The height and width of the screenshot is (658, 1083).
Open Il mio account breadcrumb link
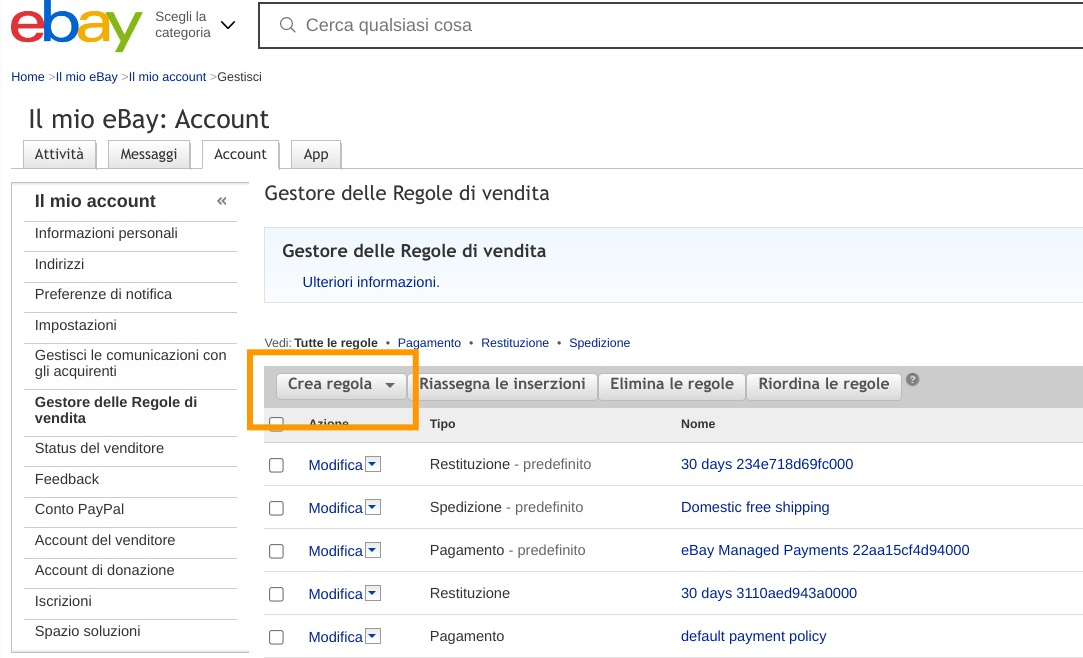coord(167,77)
